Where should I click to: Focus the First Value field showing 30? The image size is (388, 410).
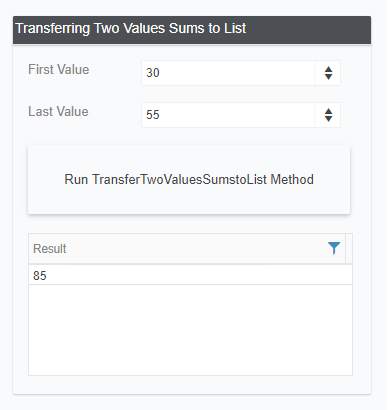pos(228,73)
